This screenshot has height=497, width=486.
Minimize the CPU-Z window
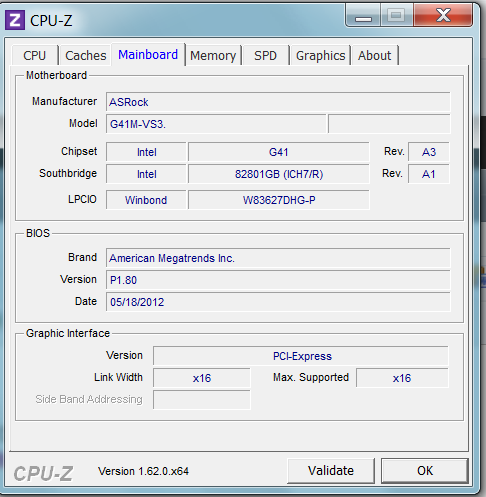pos(363,15)
